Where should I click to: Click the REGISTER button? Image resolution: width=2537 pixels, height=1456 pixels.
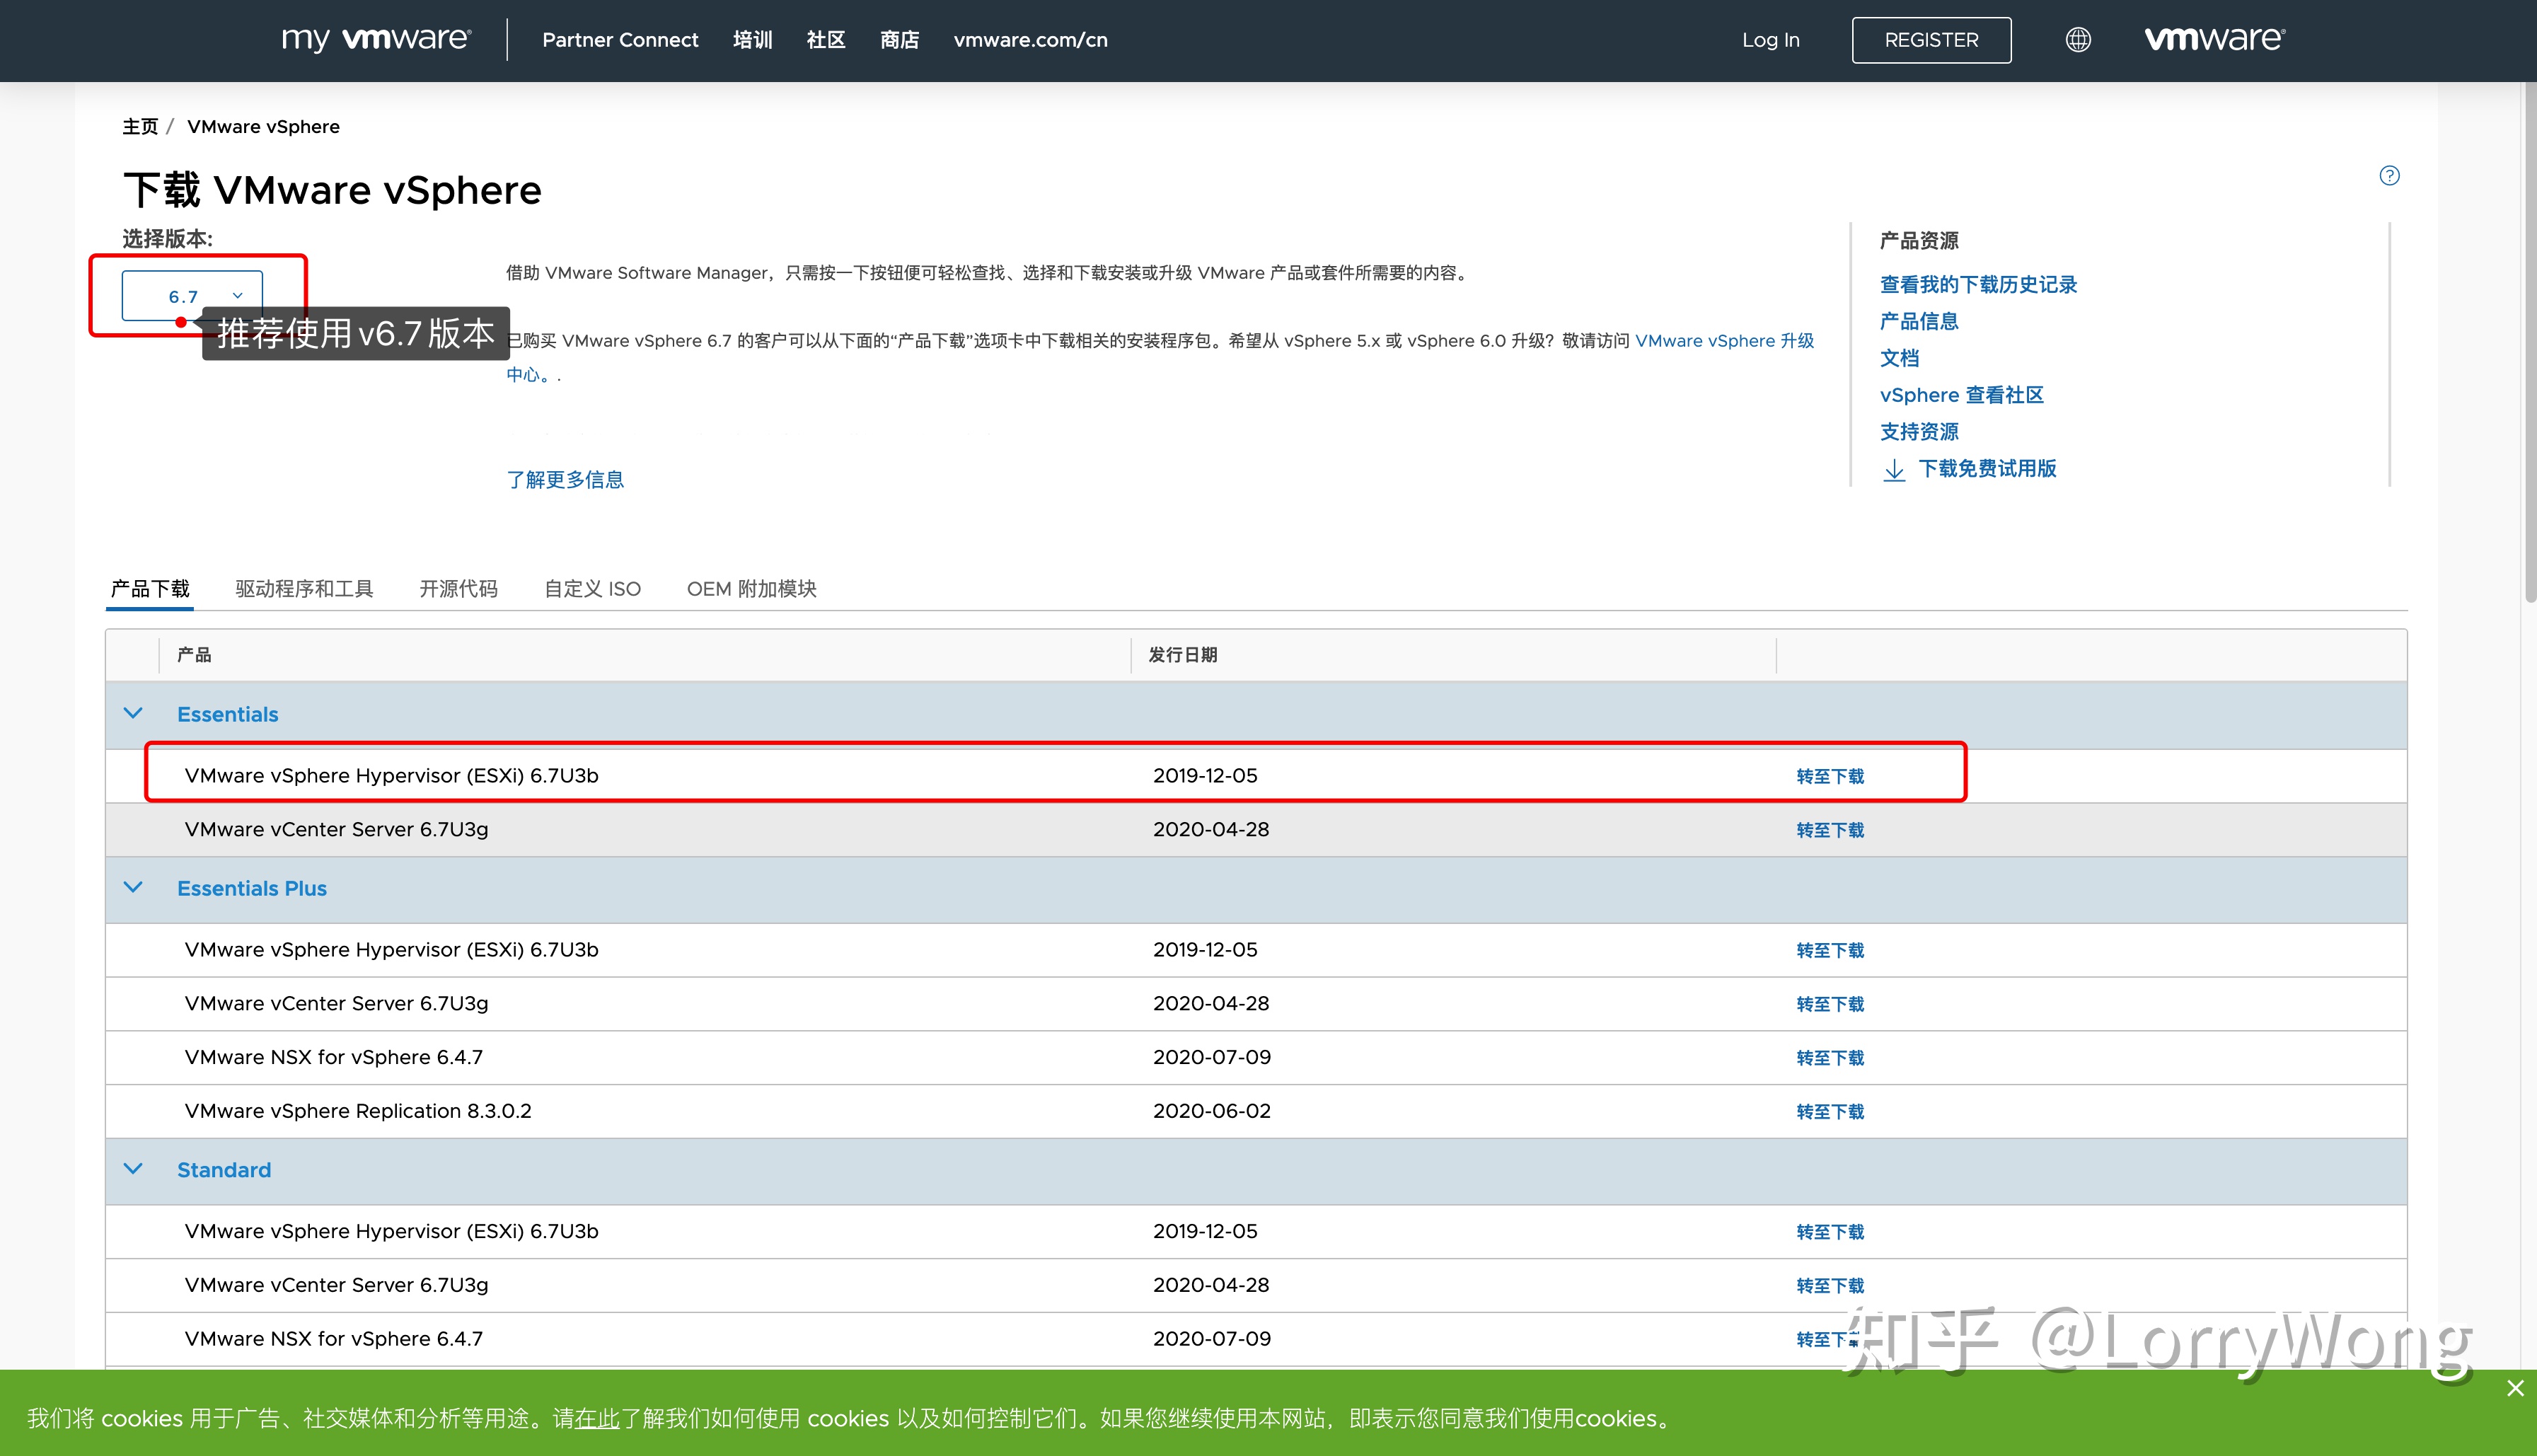pyautogui.click(x=1931, y=40)
